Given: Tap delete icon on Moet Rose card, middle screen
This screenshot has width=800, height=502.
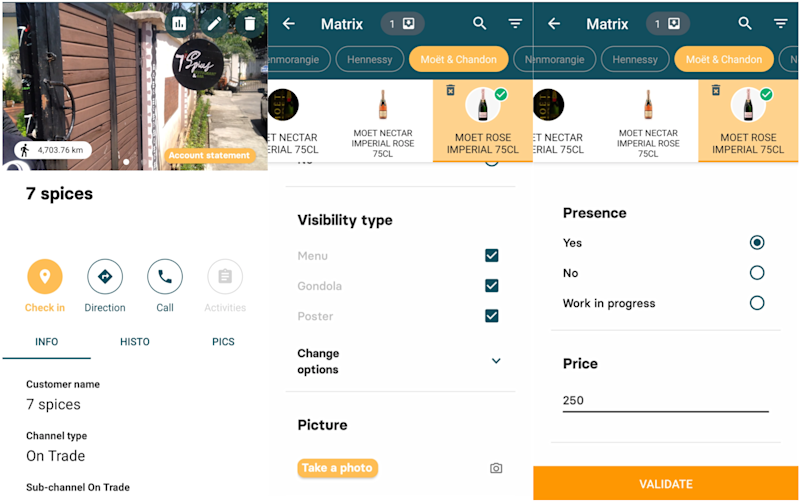Looking at the screenshot, I should point(451,90).
